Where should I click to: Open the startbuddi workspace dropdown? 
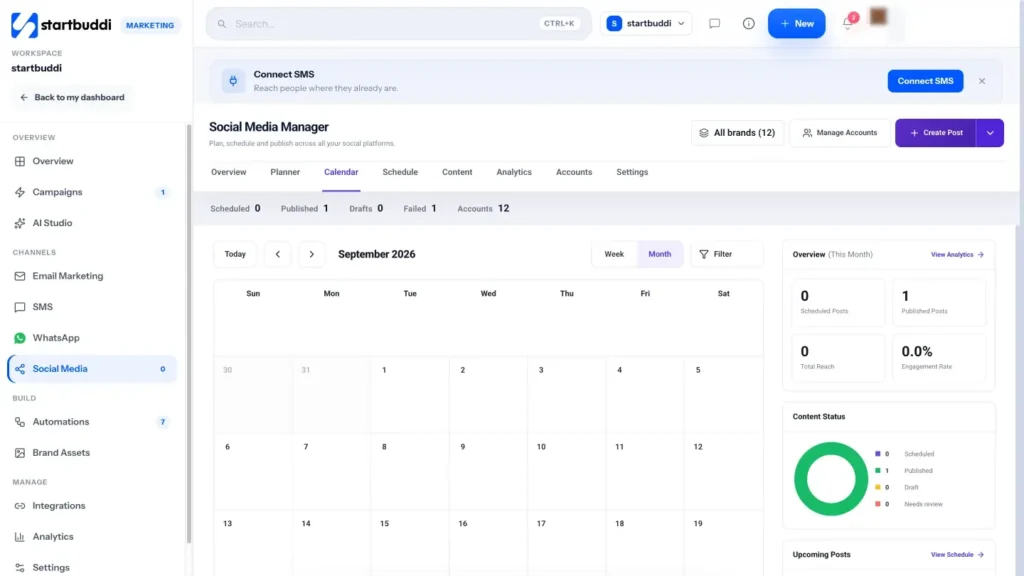pyautogui.click(x=646, y=24)
